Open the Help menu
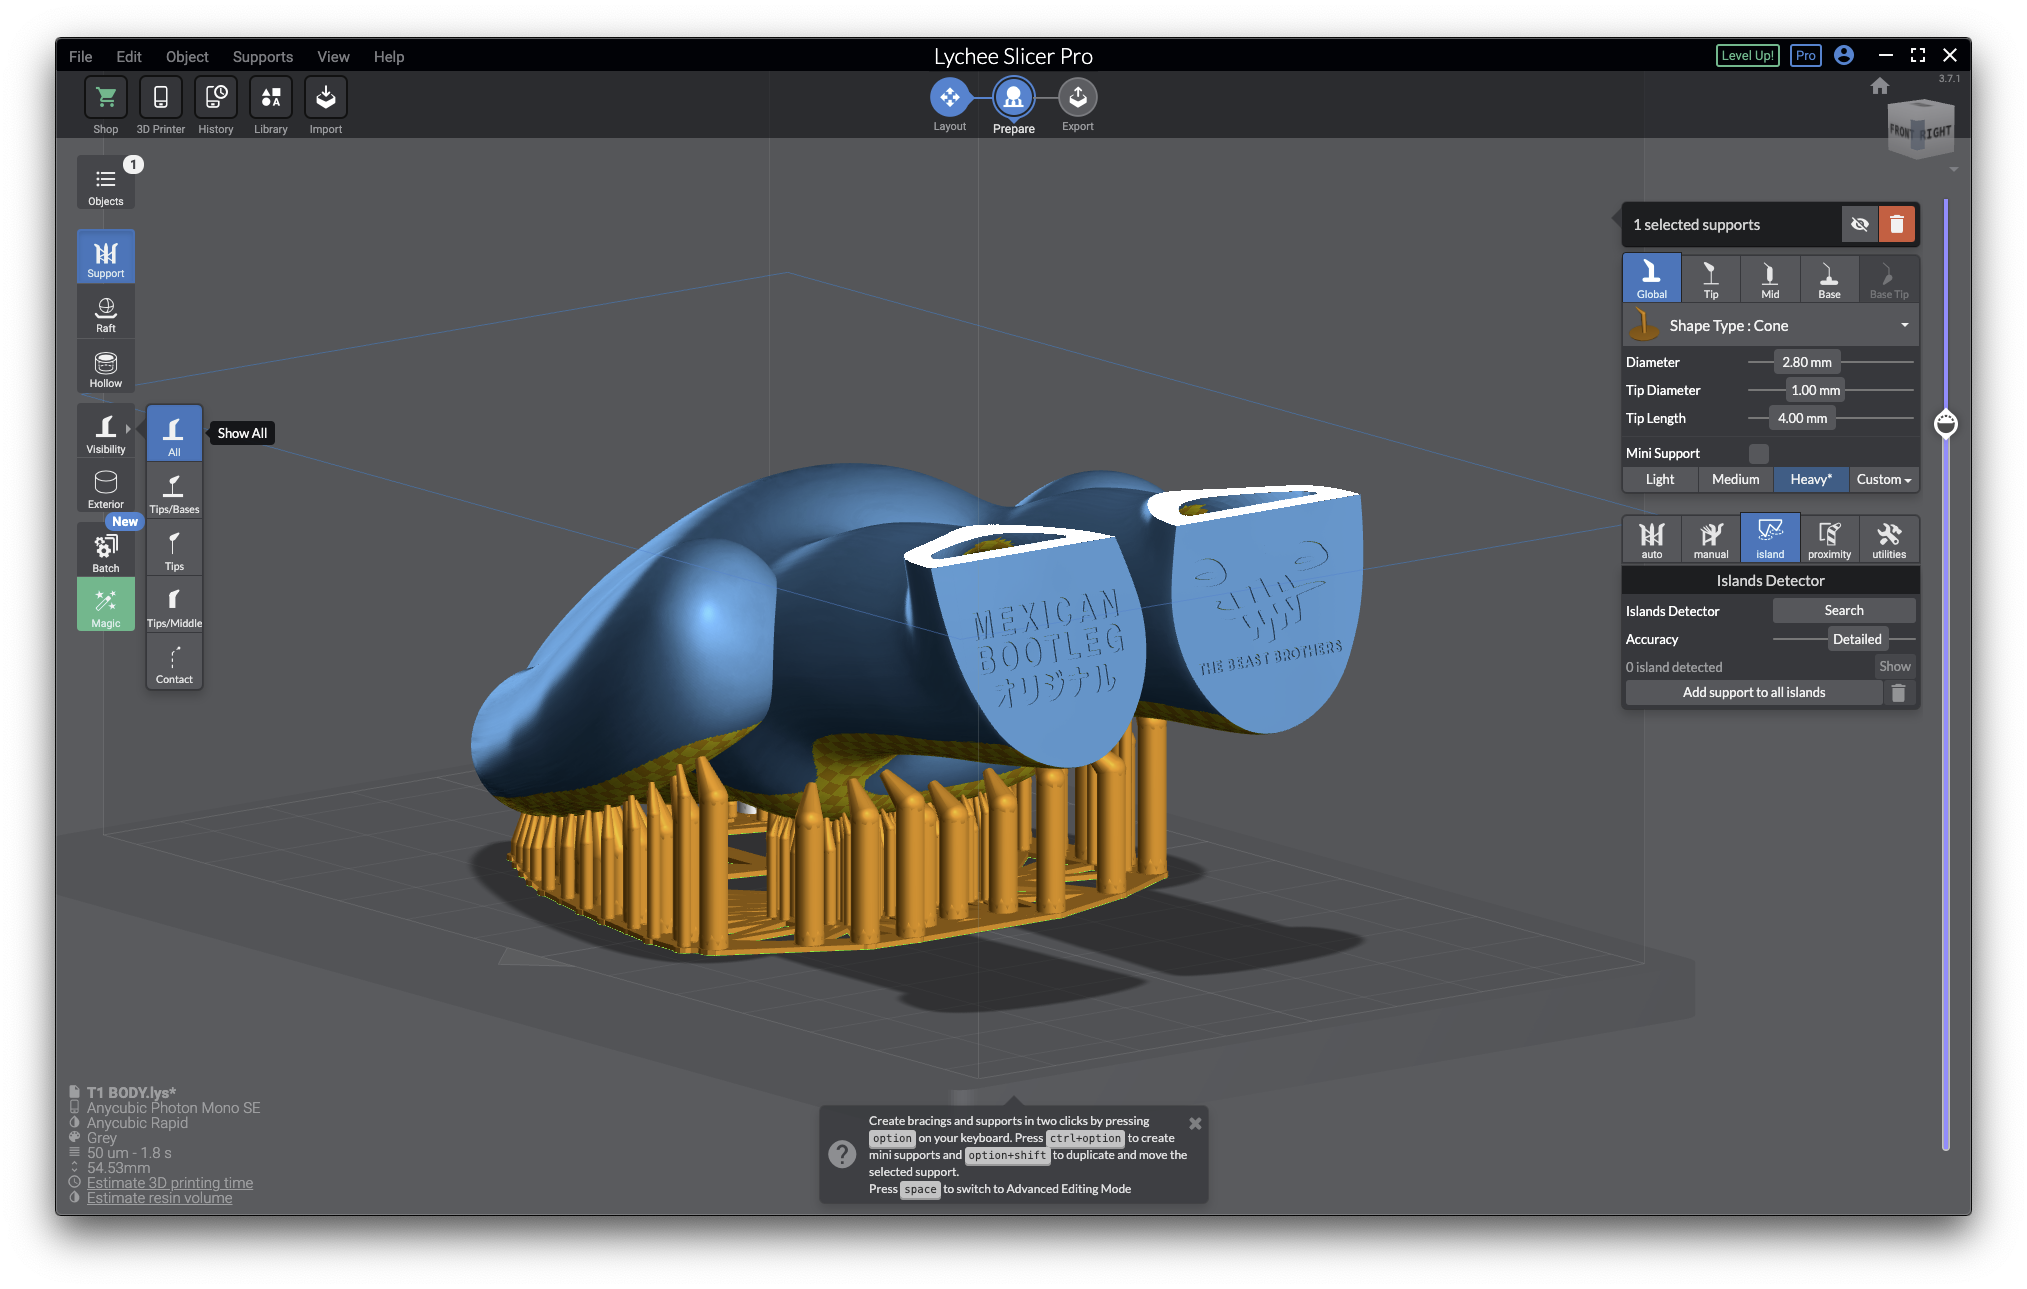 coord(389,57)
